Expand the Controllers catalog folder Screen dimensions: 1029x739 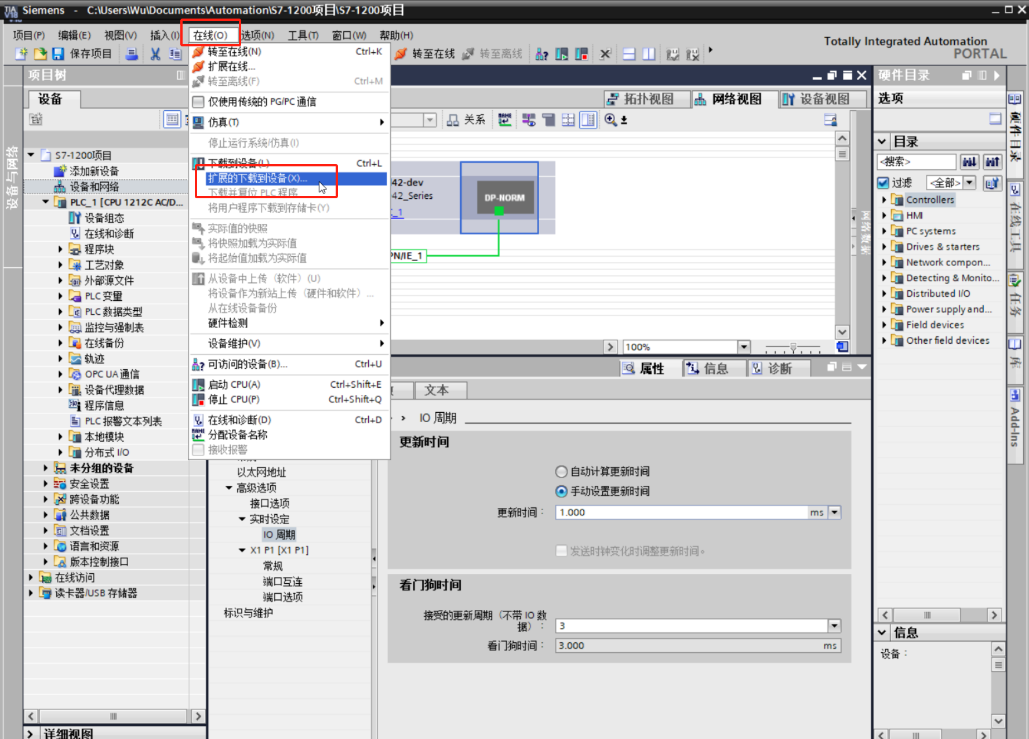[x=884, y=200]
